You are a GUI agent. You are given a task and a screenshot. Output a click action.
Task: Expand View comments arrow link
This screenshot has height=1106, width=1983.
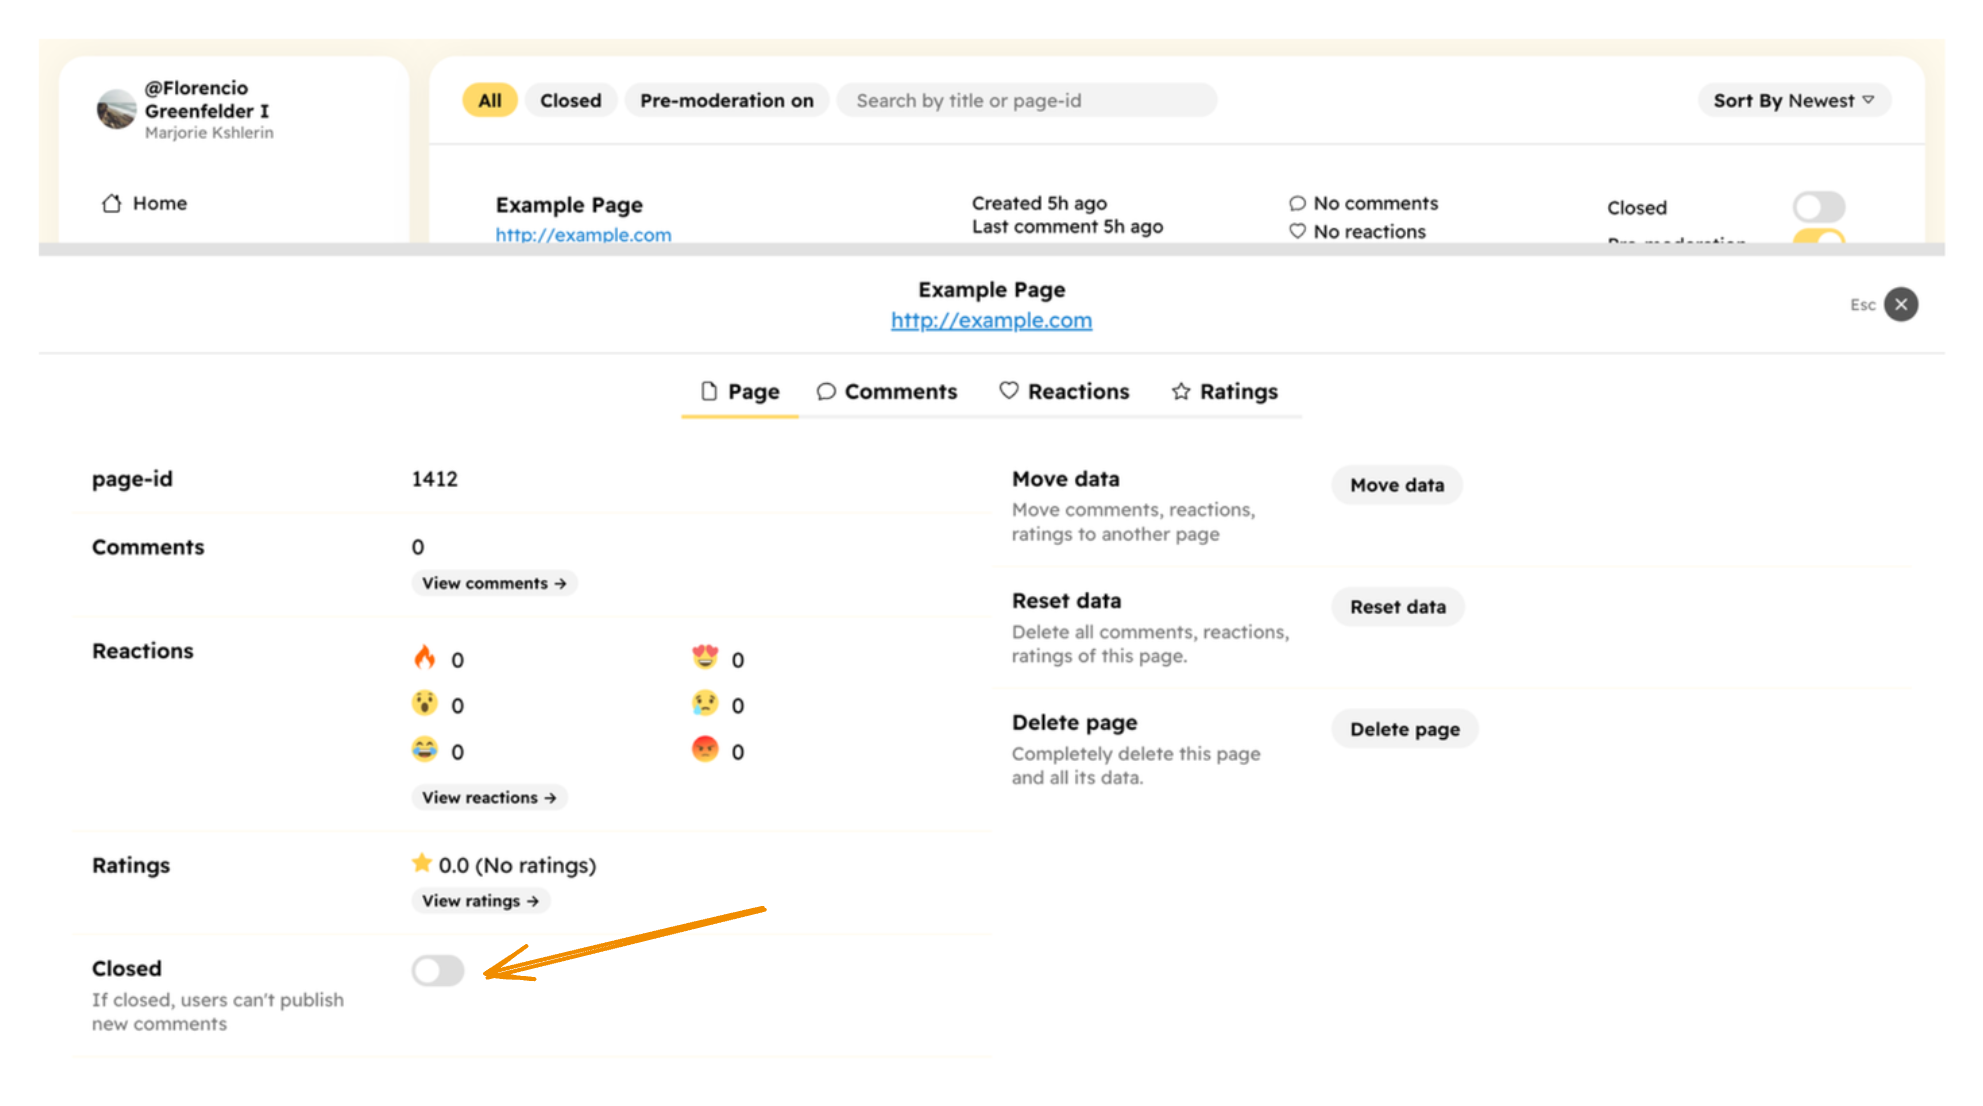coord(494,583)
